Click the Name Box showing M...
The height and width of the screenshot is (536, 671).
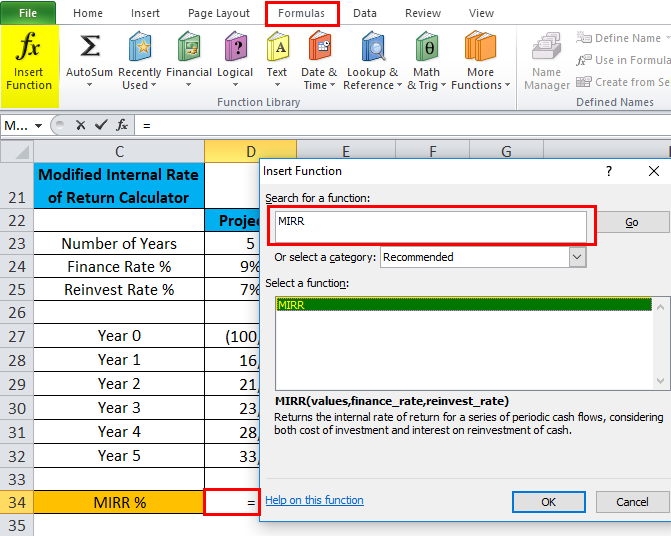[x=16, y=126]
